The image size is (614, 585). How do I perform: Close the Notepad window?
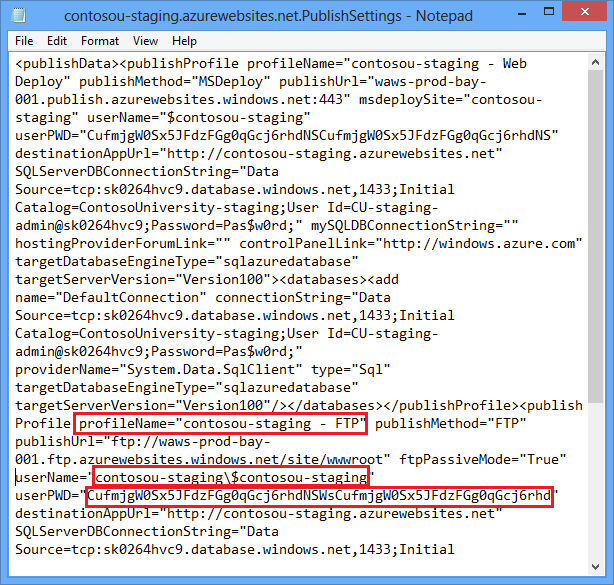585,12
